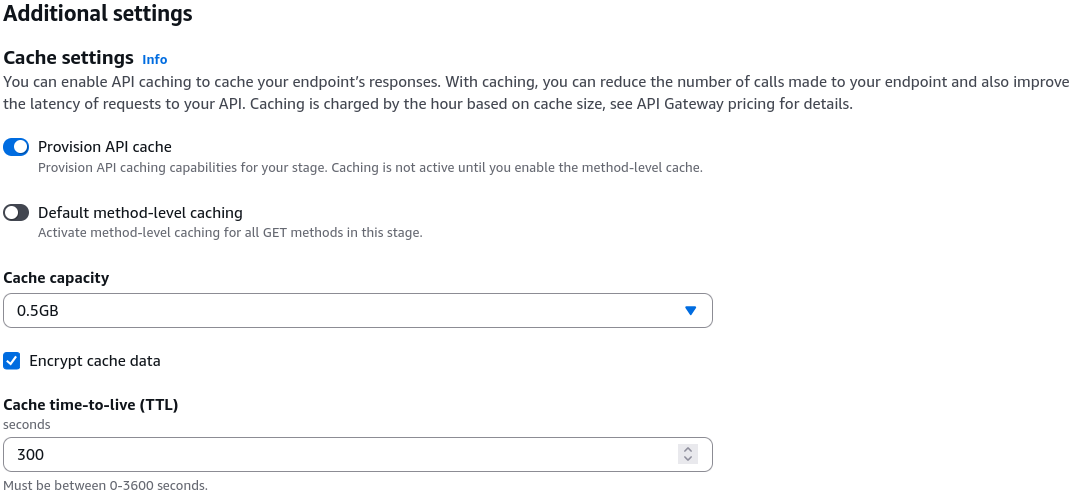Viewport: 1073px width, 497px height.
Task: Click the Cache time-to-live (TTL) label
Action: click(91, 405)
